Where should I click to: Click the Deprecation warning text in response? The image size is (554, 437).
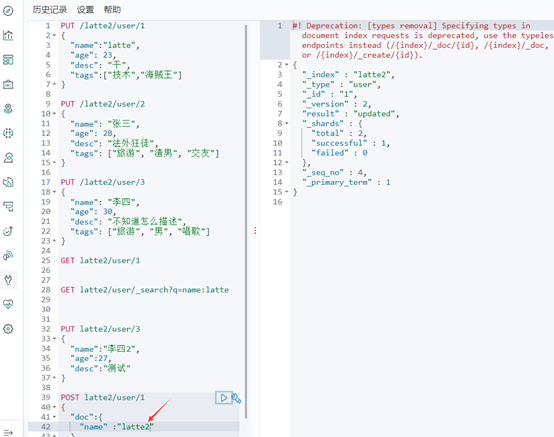[x=423, y=40]
